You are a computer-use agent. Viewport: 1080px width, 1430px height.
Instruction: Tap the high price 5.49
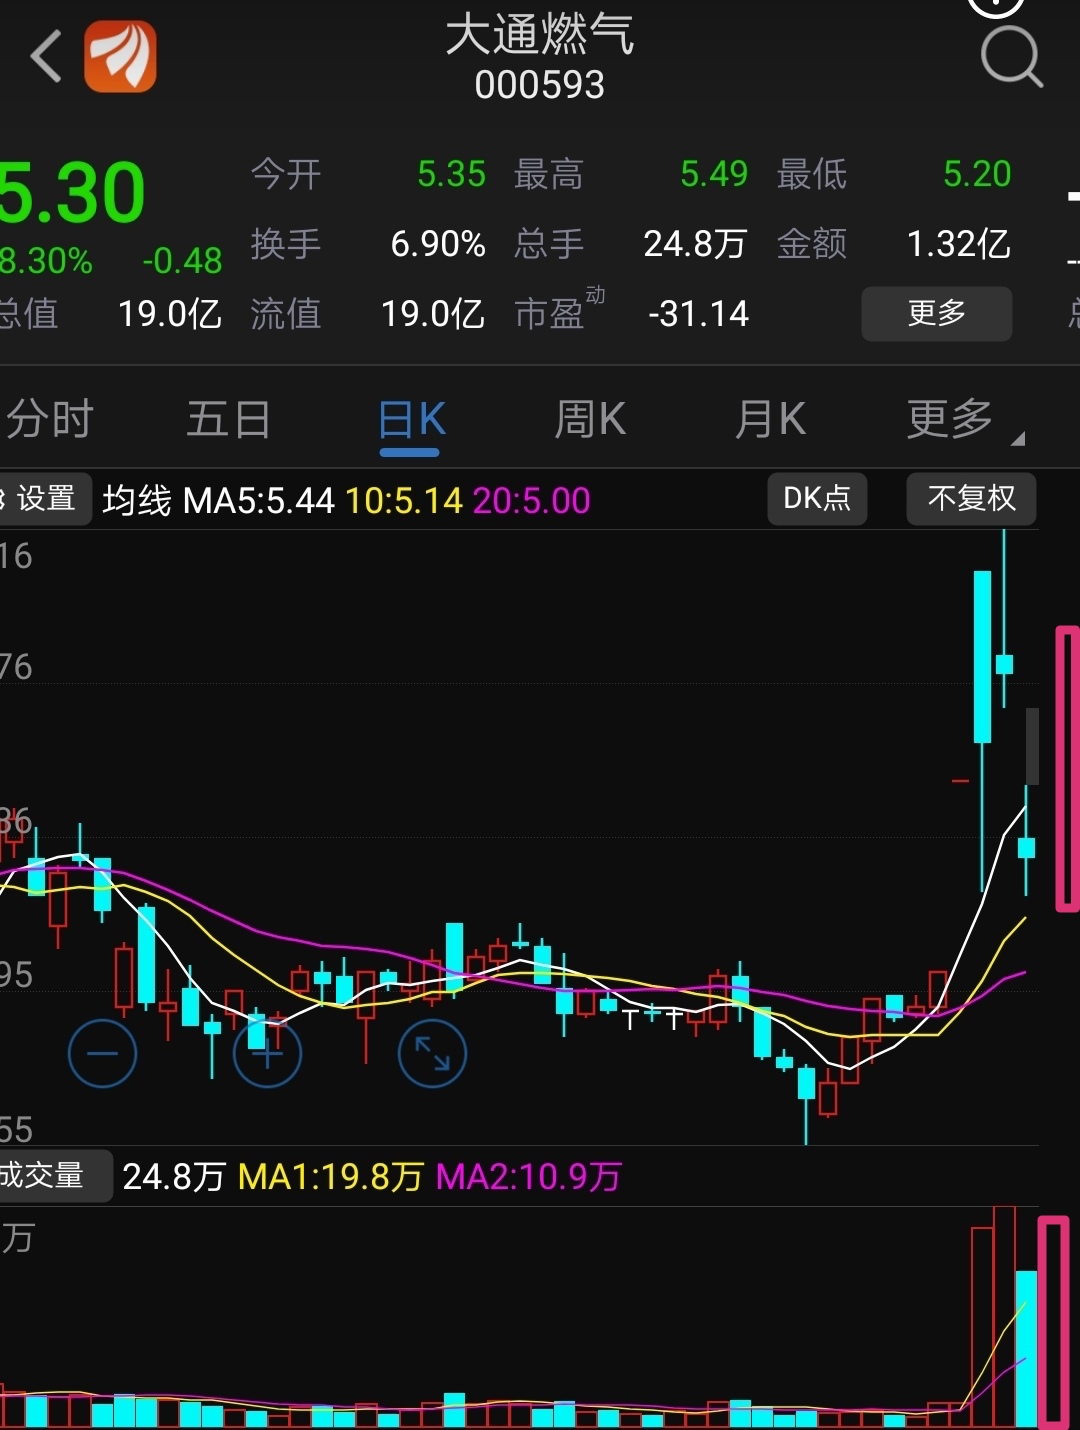[714, 174]
